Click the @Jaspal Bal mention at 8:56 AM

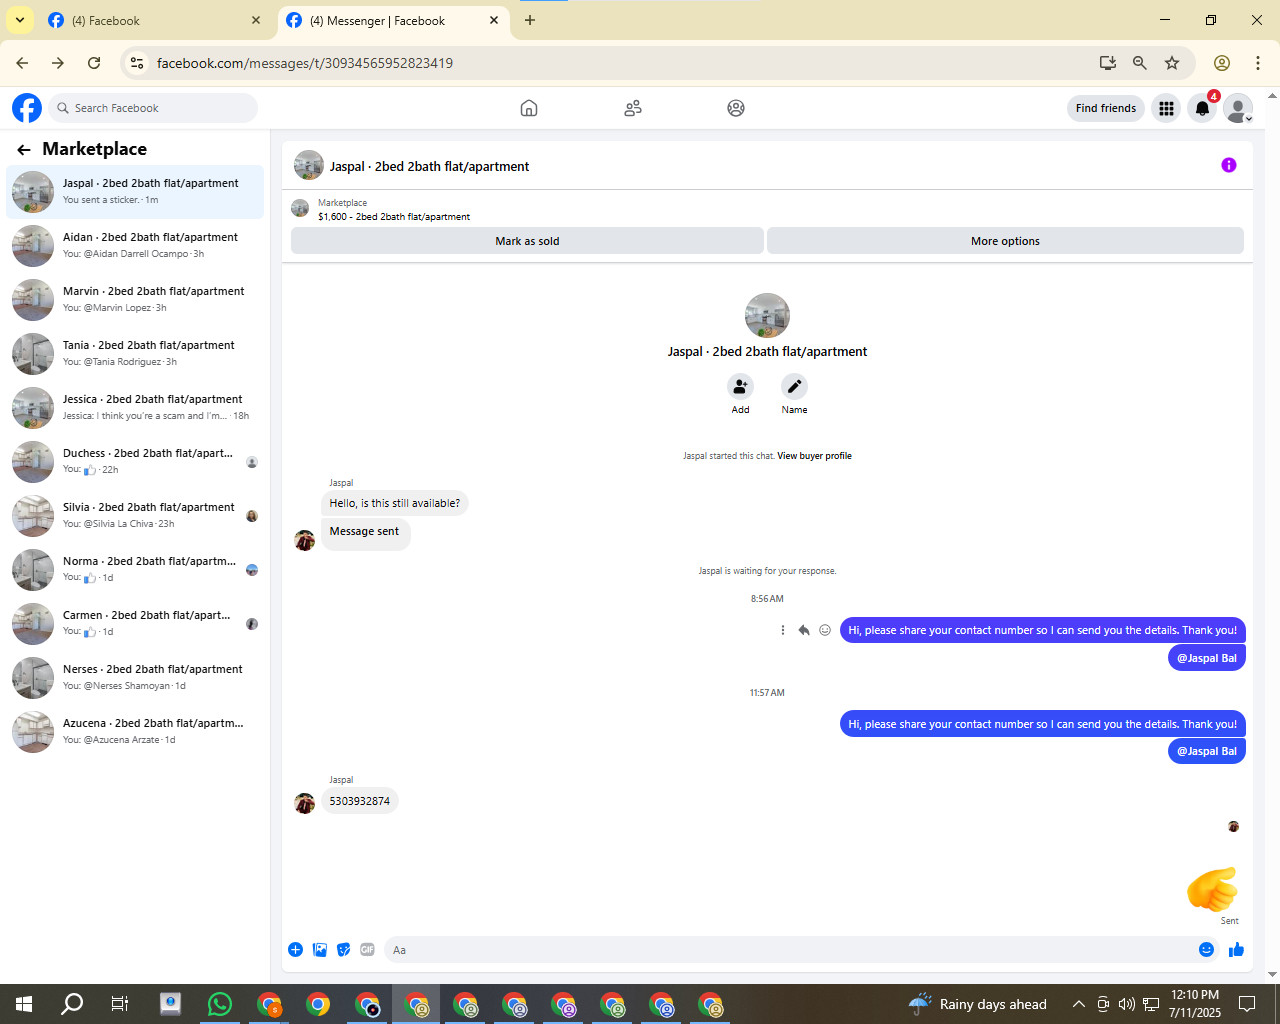point(1207,658)
